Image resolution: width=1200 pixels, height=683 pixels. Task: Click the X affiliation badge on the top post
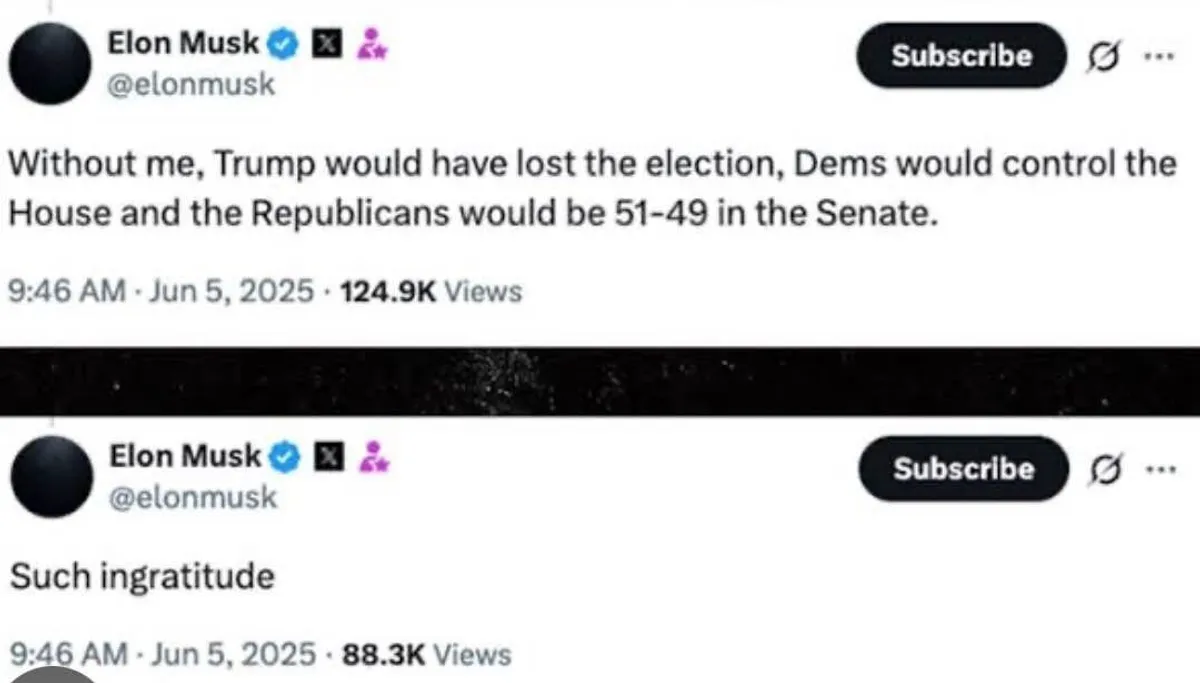(325, 44)
